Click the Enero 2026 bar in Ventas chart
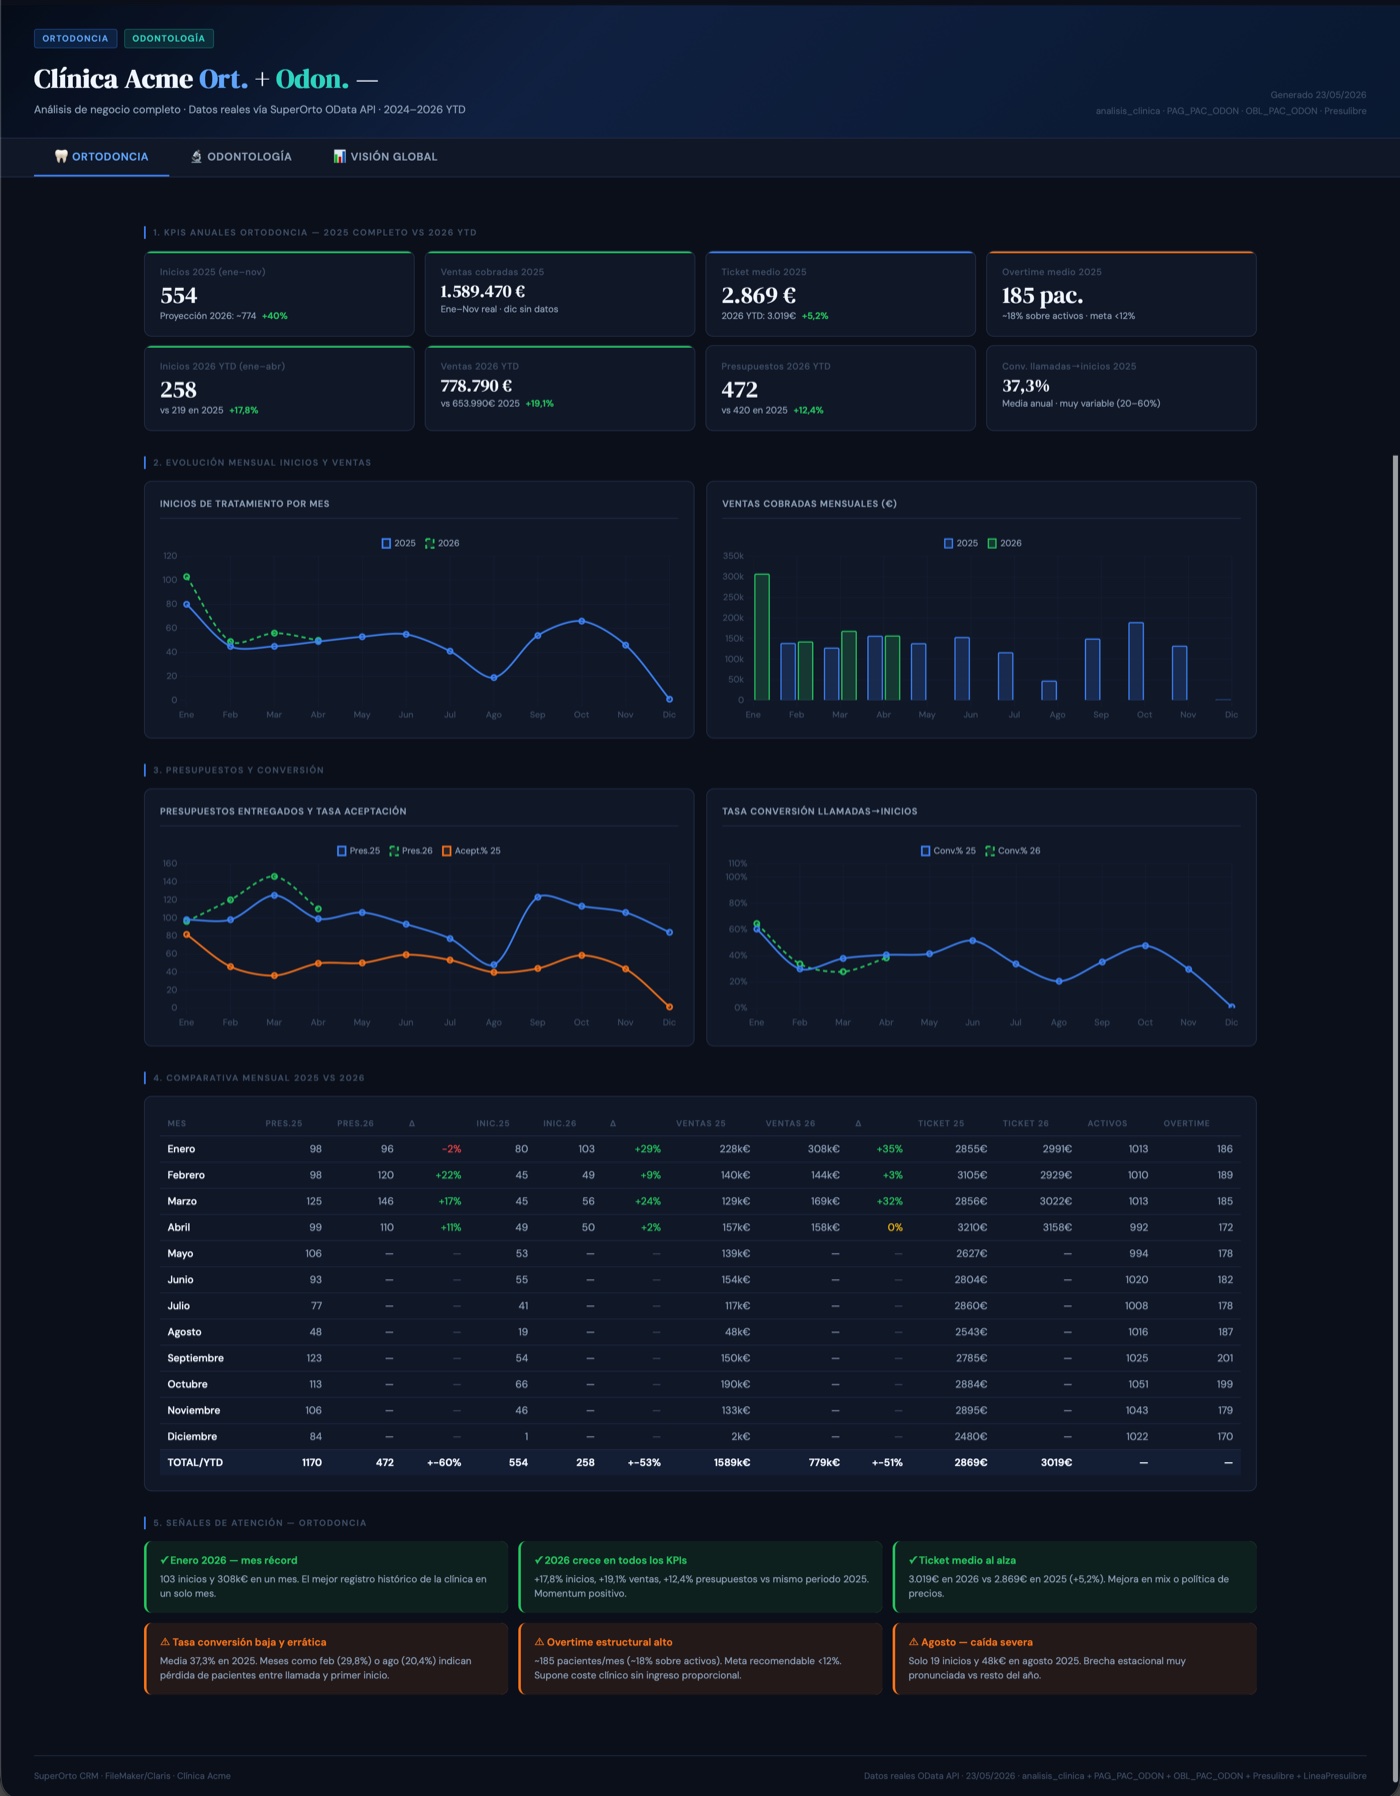 762,637
